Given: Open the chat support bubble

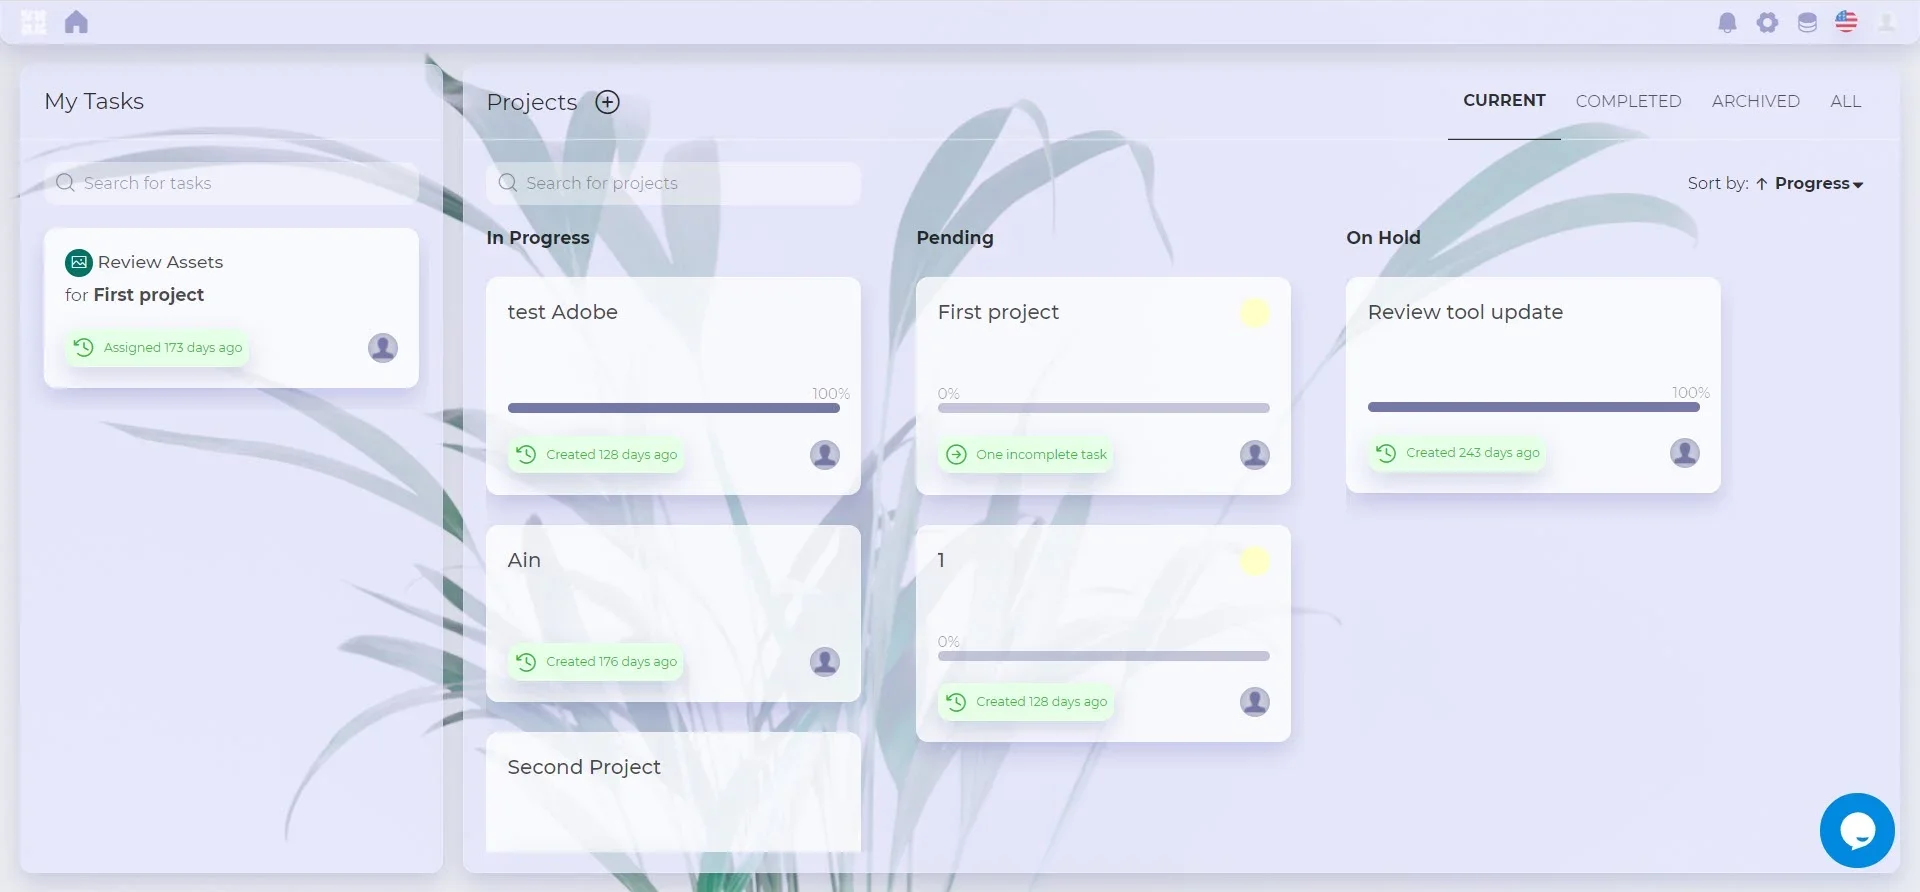Looking at the screenshot, I should [1857, 830].
